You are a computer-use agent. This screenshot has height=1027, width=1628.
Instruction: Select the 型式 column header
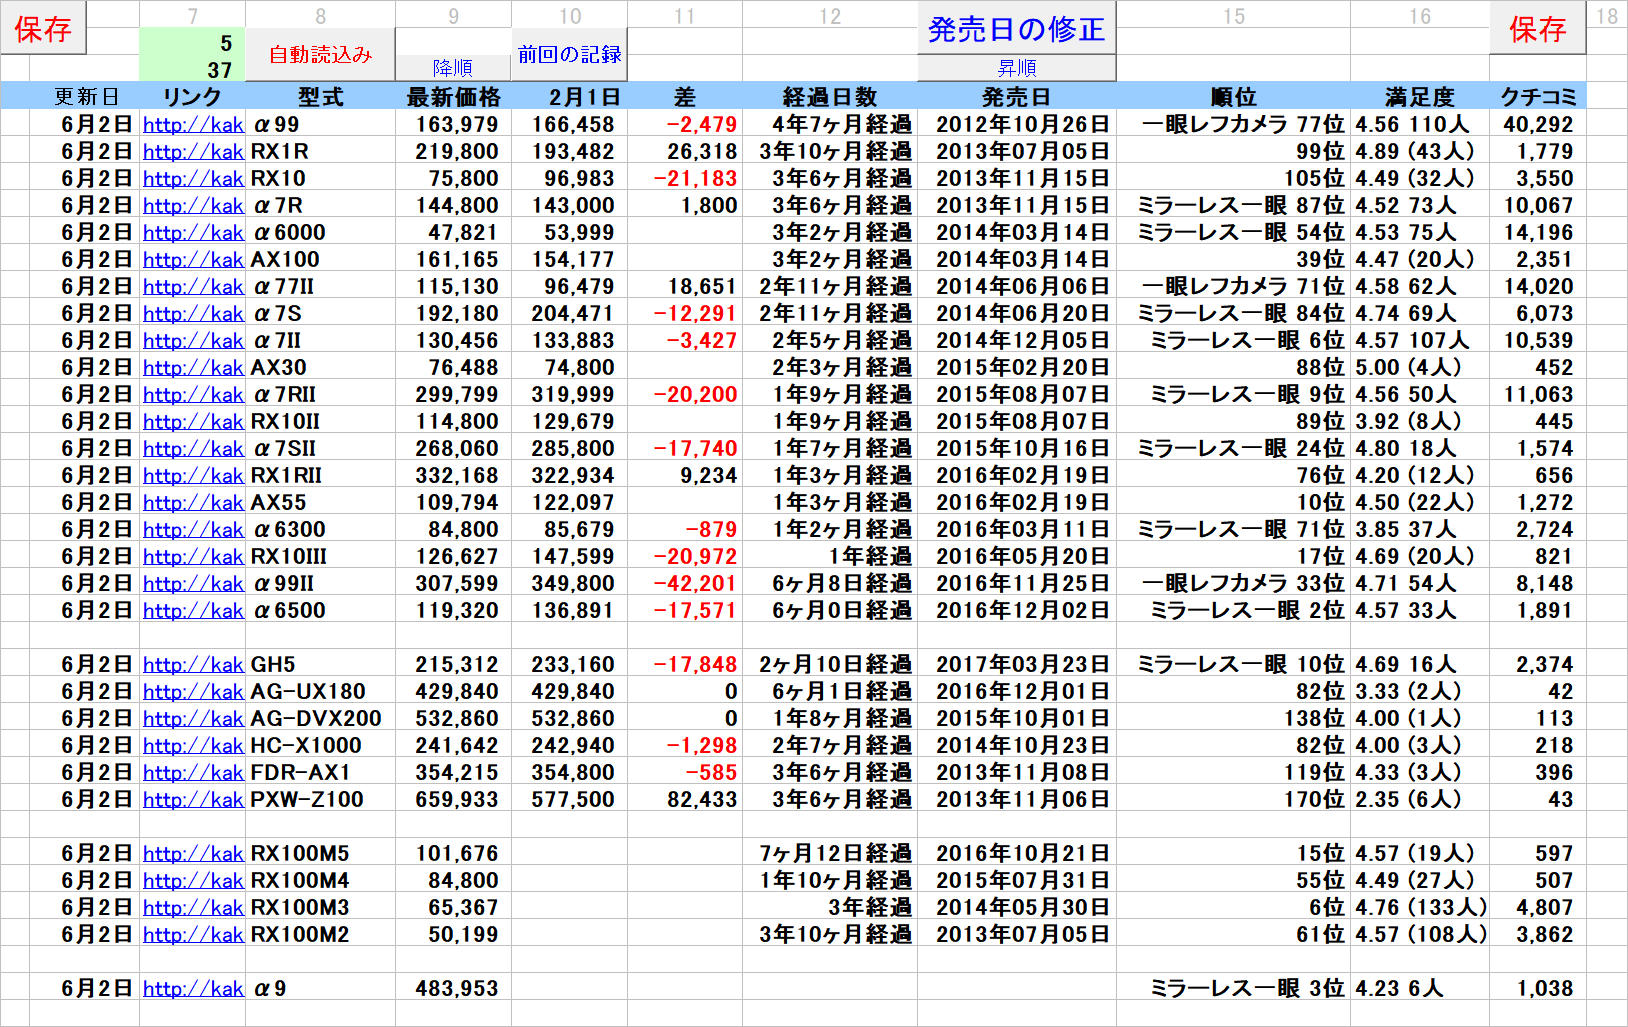(x=321, y=97)
